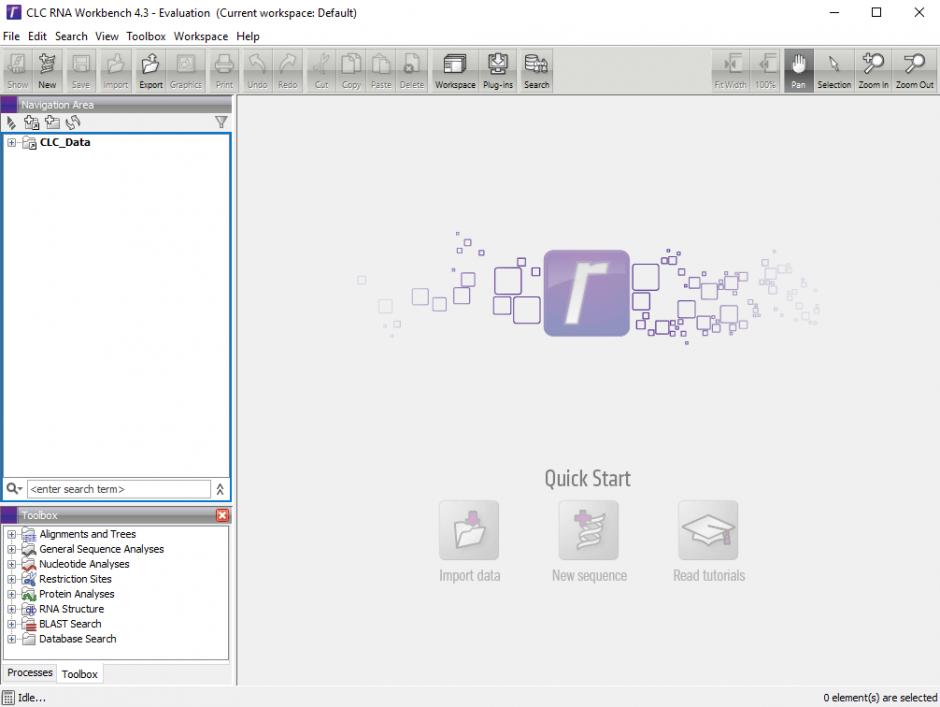This screenshot has width=940, height=707.
Task: Select the Zoom In tool
Action: pyautogui.click(x=873, y=71)
